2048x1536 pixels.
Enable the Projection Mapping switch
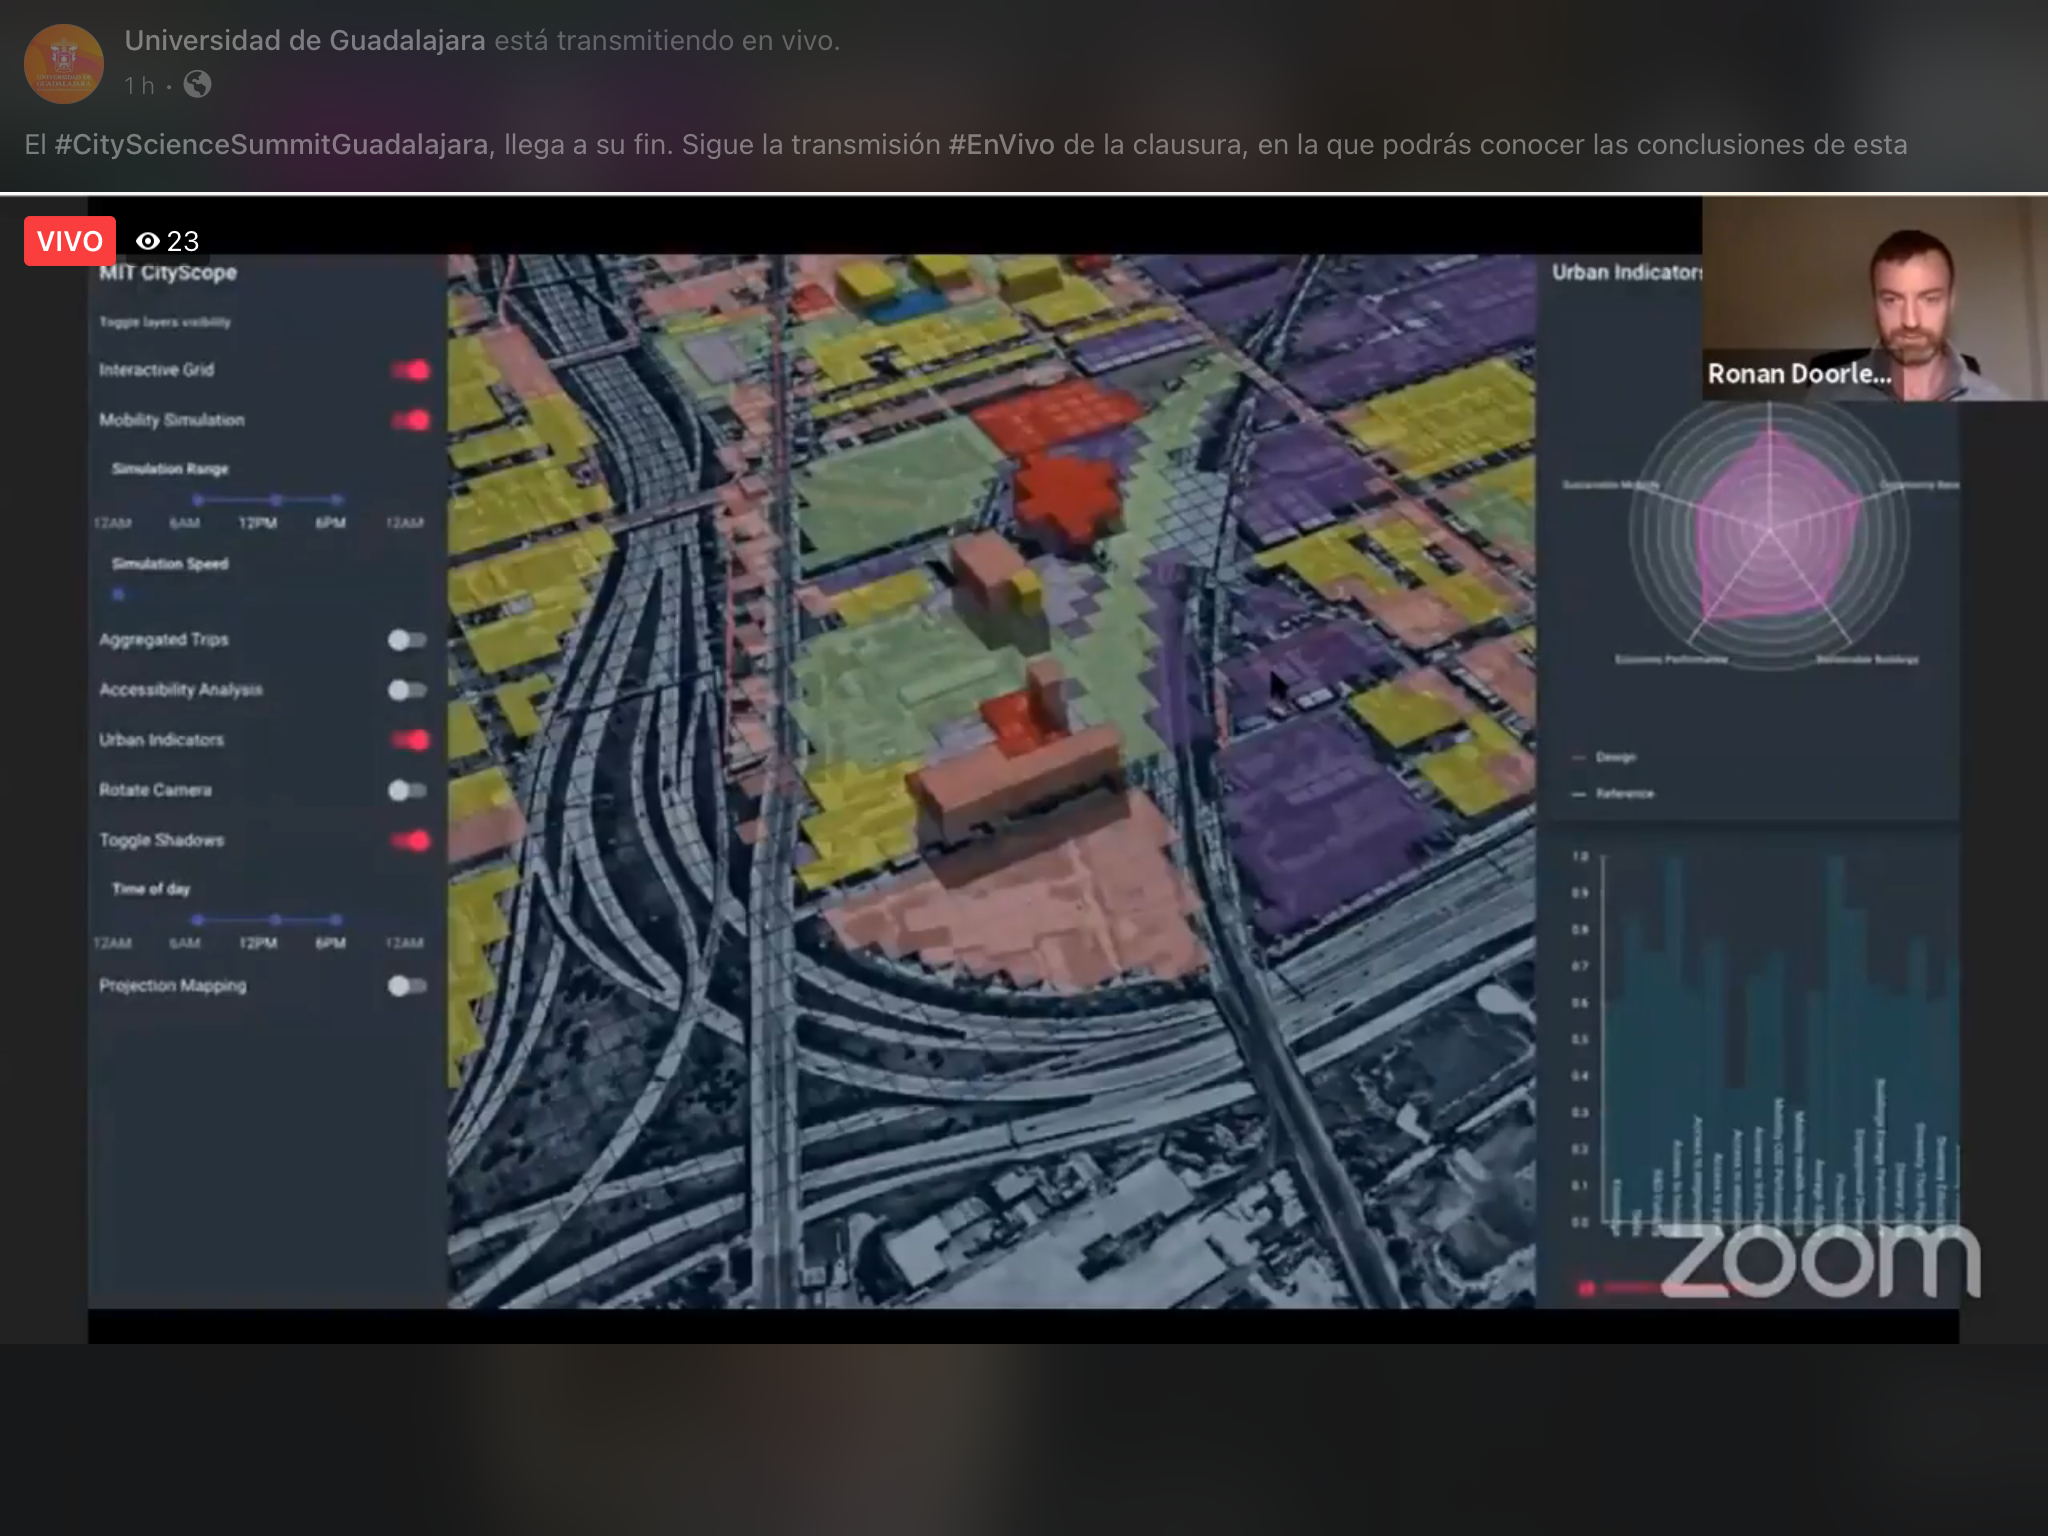tap(406, 986)
